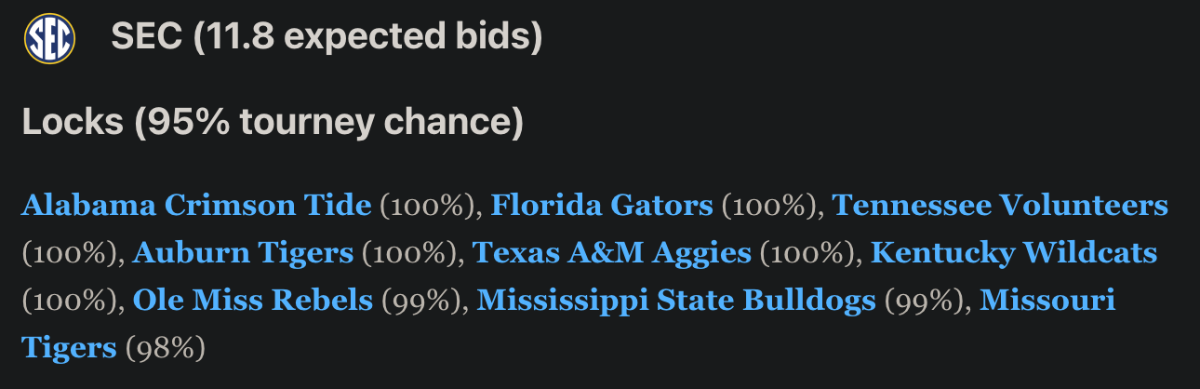Viewport: 1200px width, 389px height.
Task: Click the 100% after Alabama Crimson Tide
Action: [x=427, y=207]
